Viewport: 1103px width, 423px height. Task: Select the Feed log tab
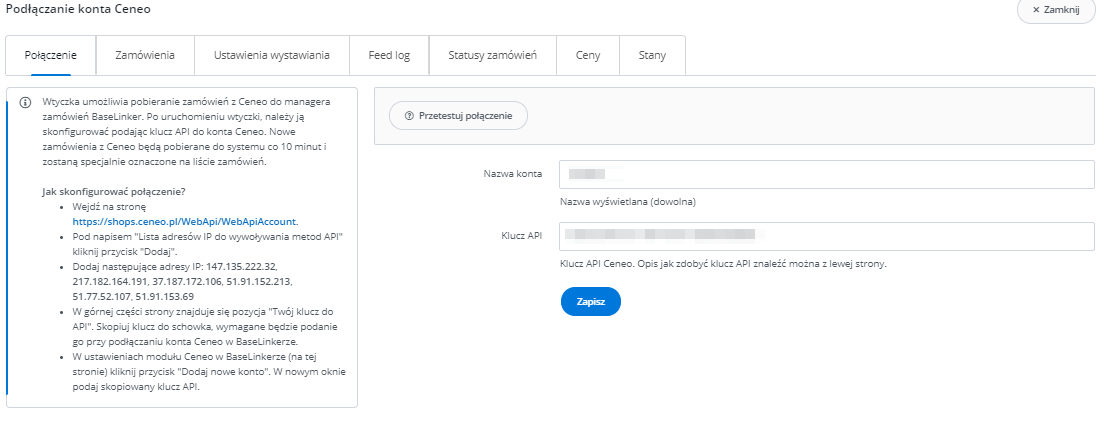[x=389, y=56]
